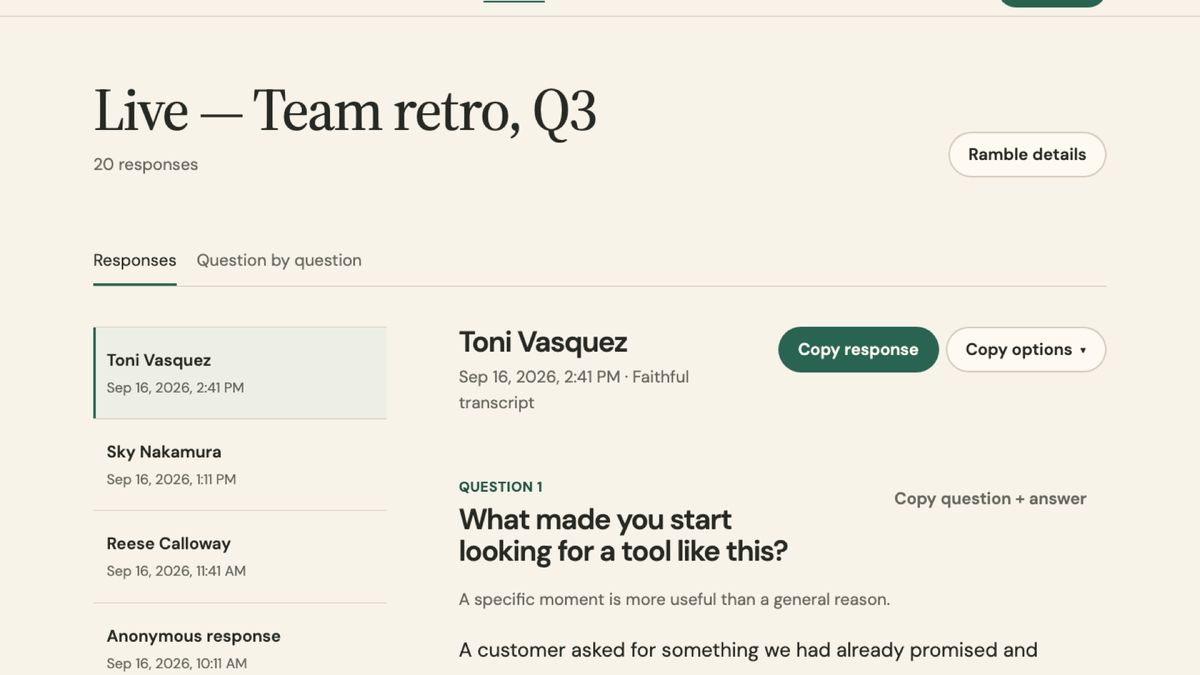Image resolution: width=1200 pixels, height=675 pixels.
Task: Click the Live — Team retro, Q3 title
Action: [345, 110]
